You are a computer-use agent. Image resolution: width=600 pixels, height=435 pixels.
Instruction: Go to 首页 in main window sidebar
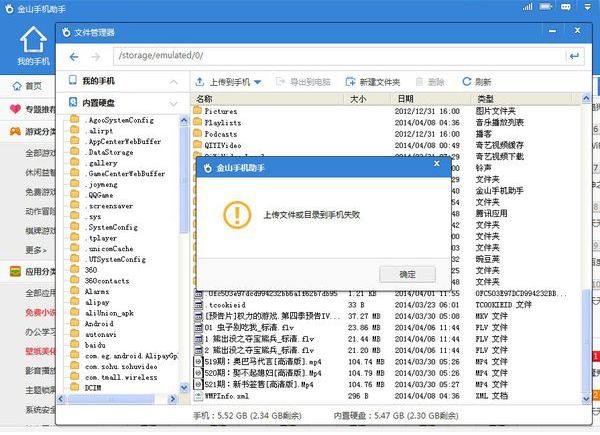coord(27,86)
